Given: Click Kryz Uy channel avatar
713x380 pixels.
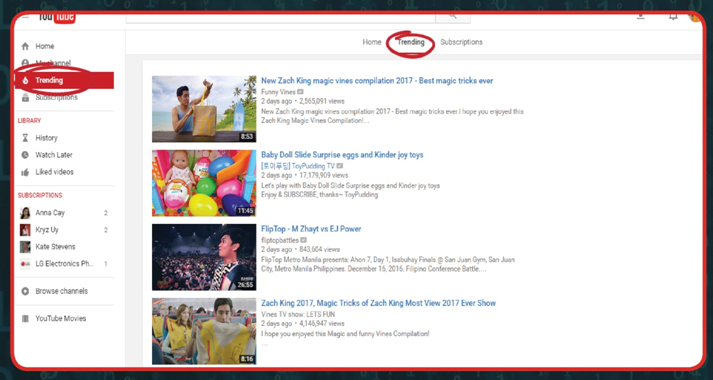Looking at the screenshot, I should pos(25,230).
